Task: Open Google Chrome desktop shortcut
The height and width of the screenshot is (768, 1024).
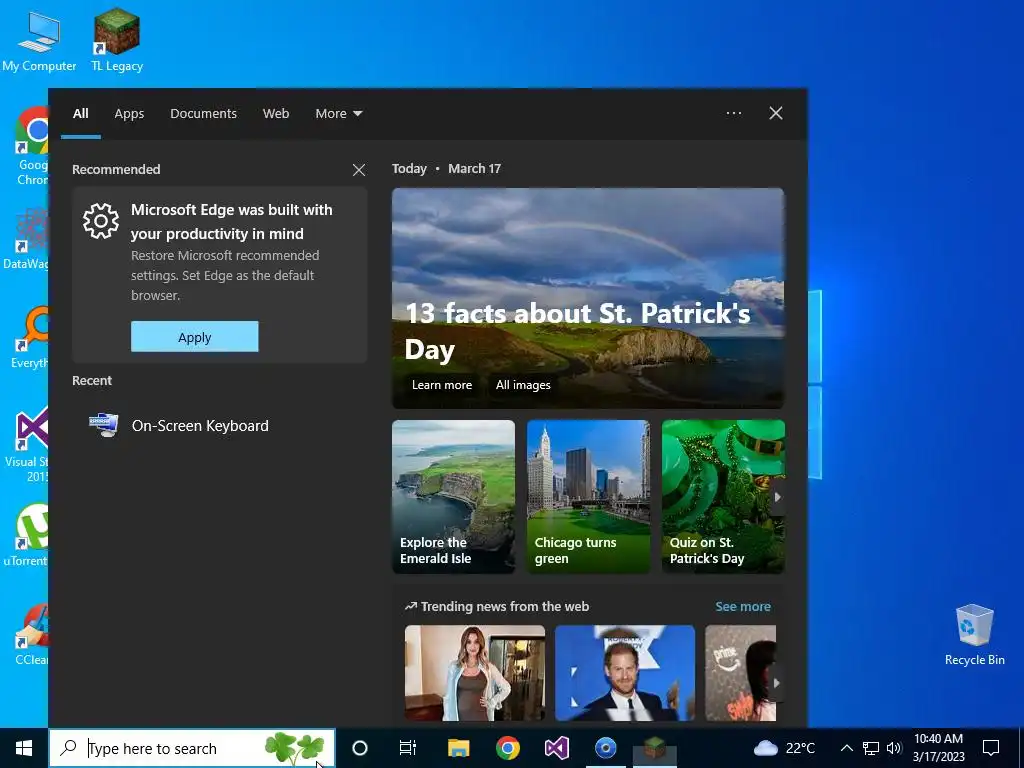Action: (x=31, y=146)
